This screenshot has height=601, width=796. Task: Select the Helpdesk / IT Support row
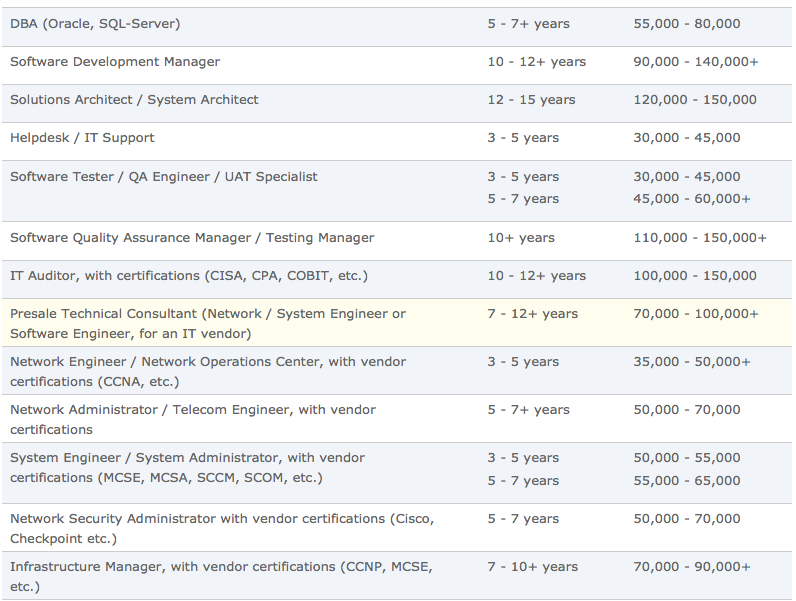pos(82,138)
